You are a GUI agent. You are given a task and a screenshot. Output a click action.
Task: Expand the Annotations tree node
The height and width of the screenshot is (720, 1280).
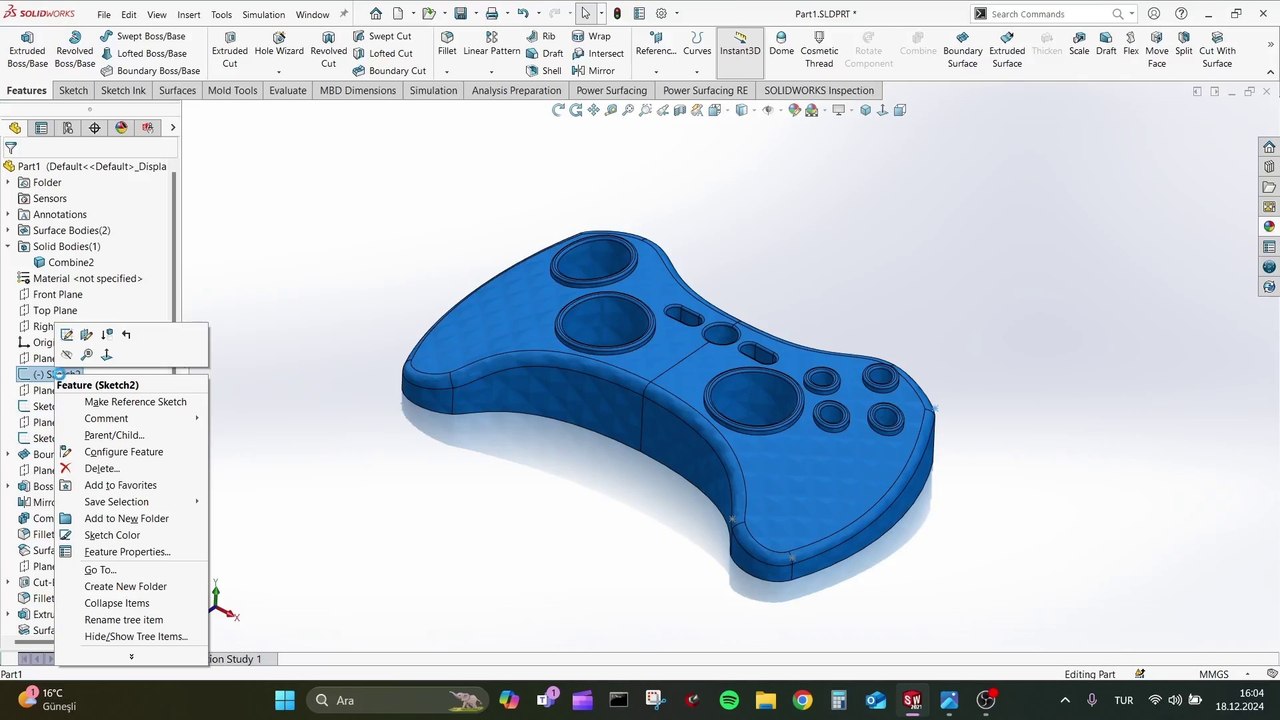pos(8,214)
